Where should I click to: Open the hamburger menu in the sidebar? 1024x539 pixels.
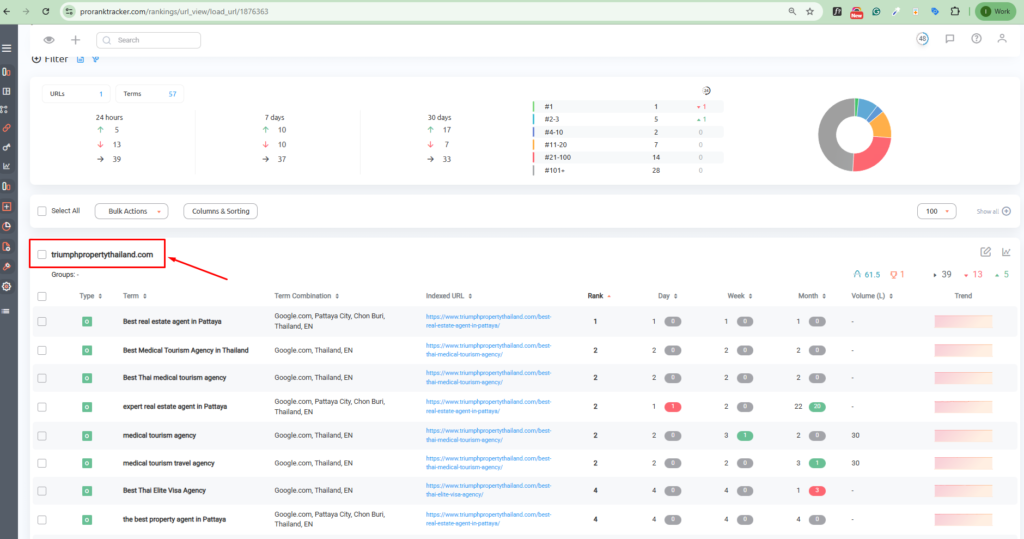(7, 48)
